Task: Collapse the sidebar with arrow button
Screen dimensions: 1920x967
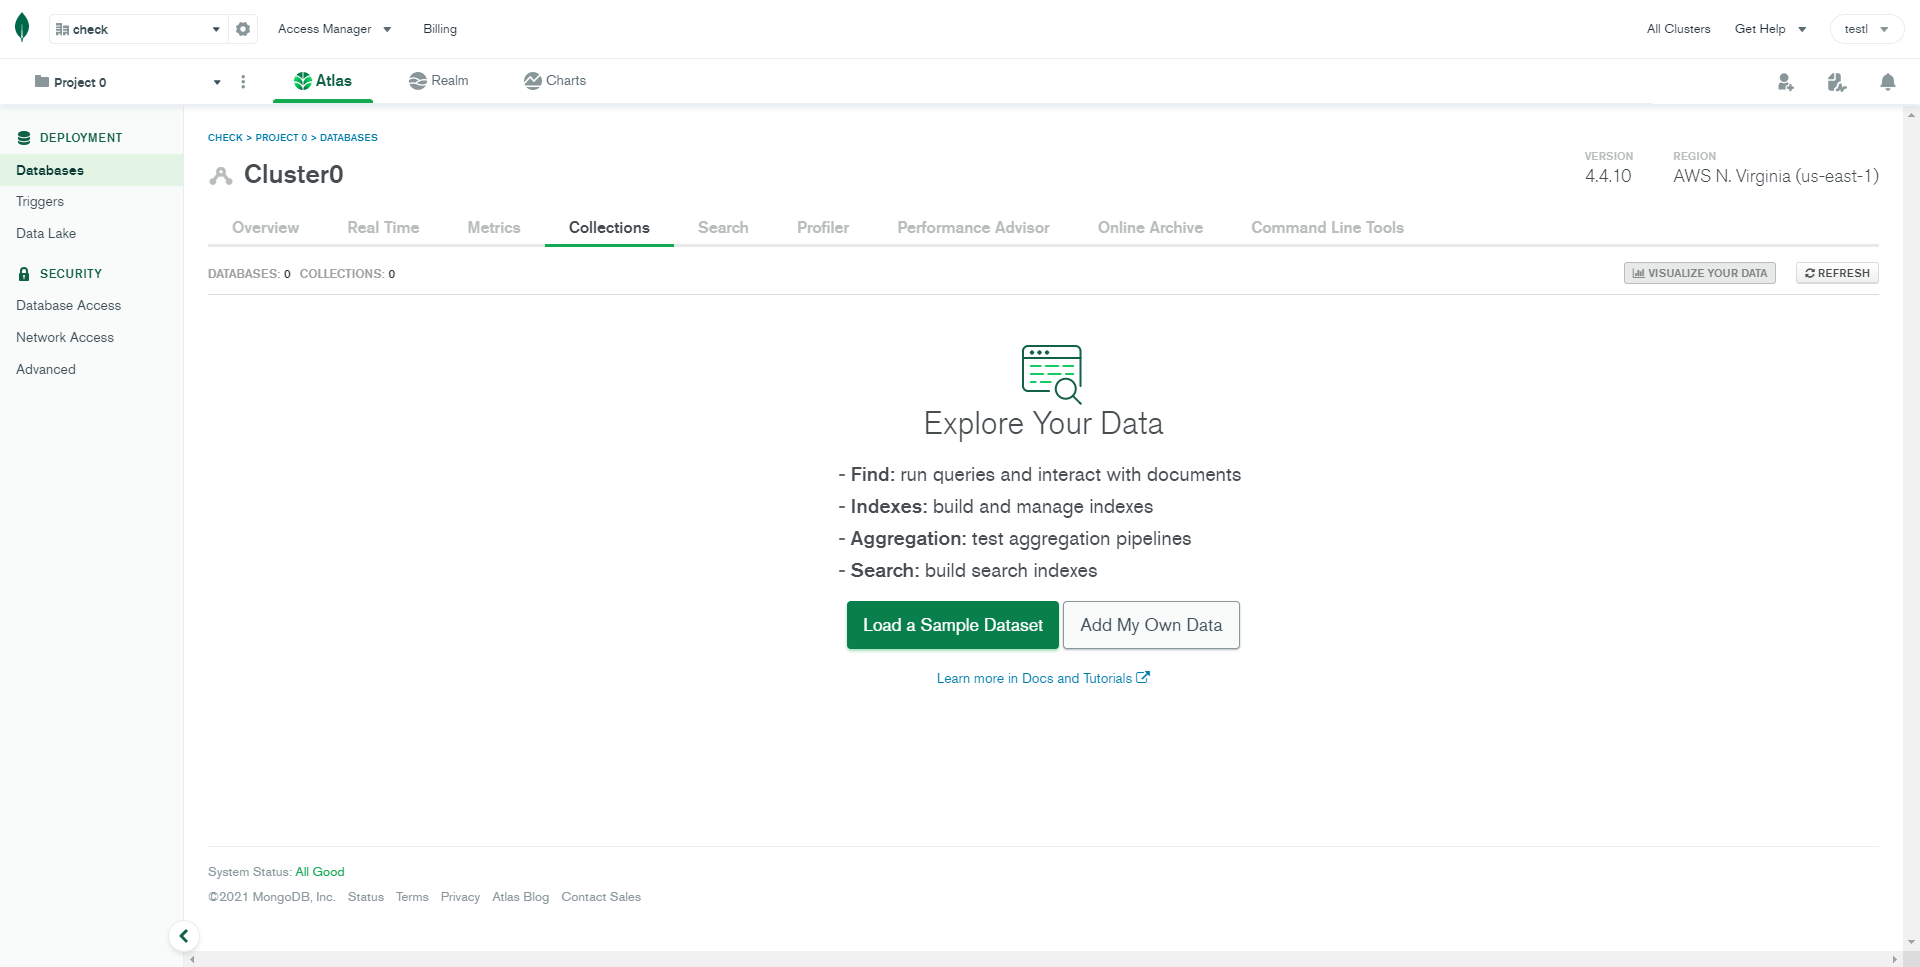Action: 184,936
